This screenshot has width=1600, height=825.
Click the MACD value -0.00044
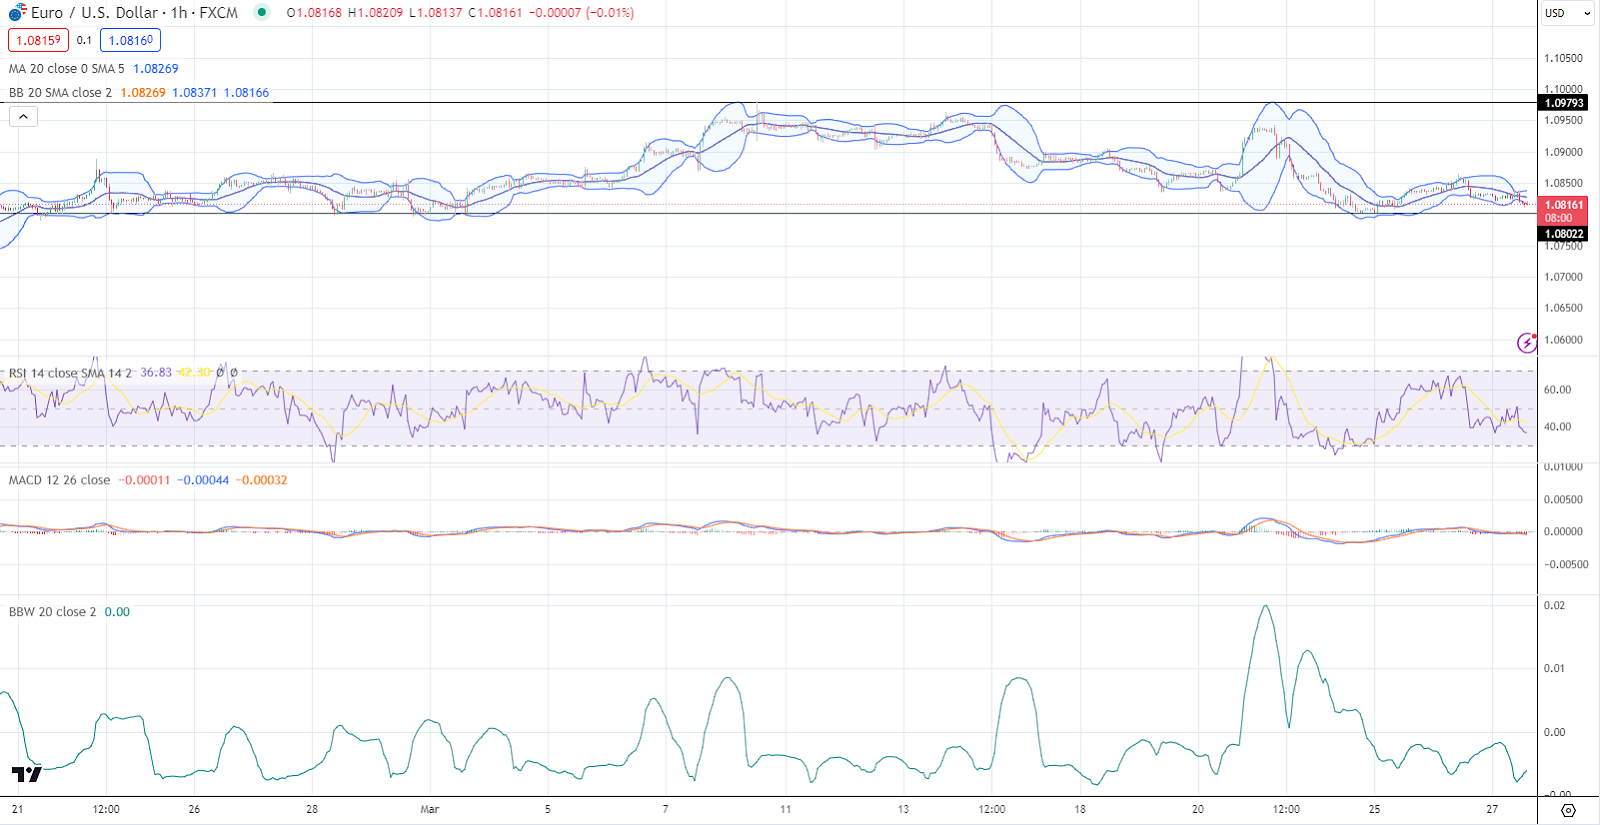pyautogui.click(x=203, y=480)
